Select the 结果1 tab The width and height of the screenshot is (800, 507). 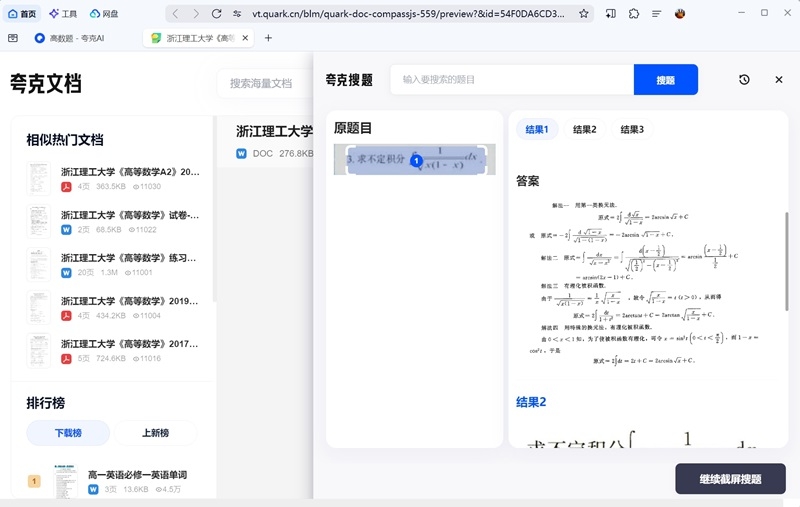click(537, 130)
